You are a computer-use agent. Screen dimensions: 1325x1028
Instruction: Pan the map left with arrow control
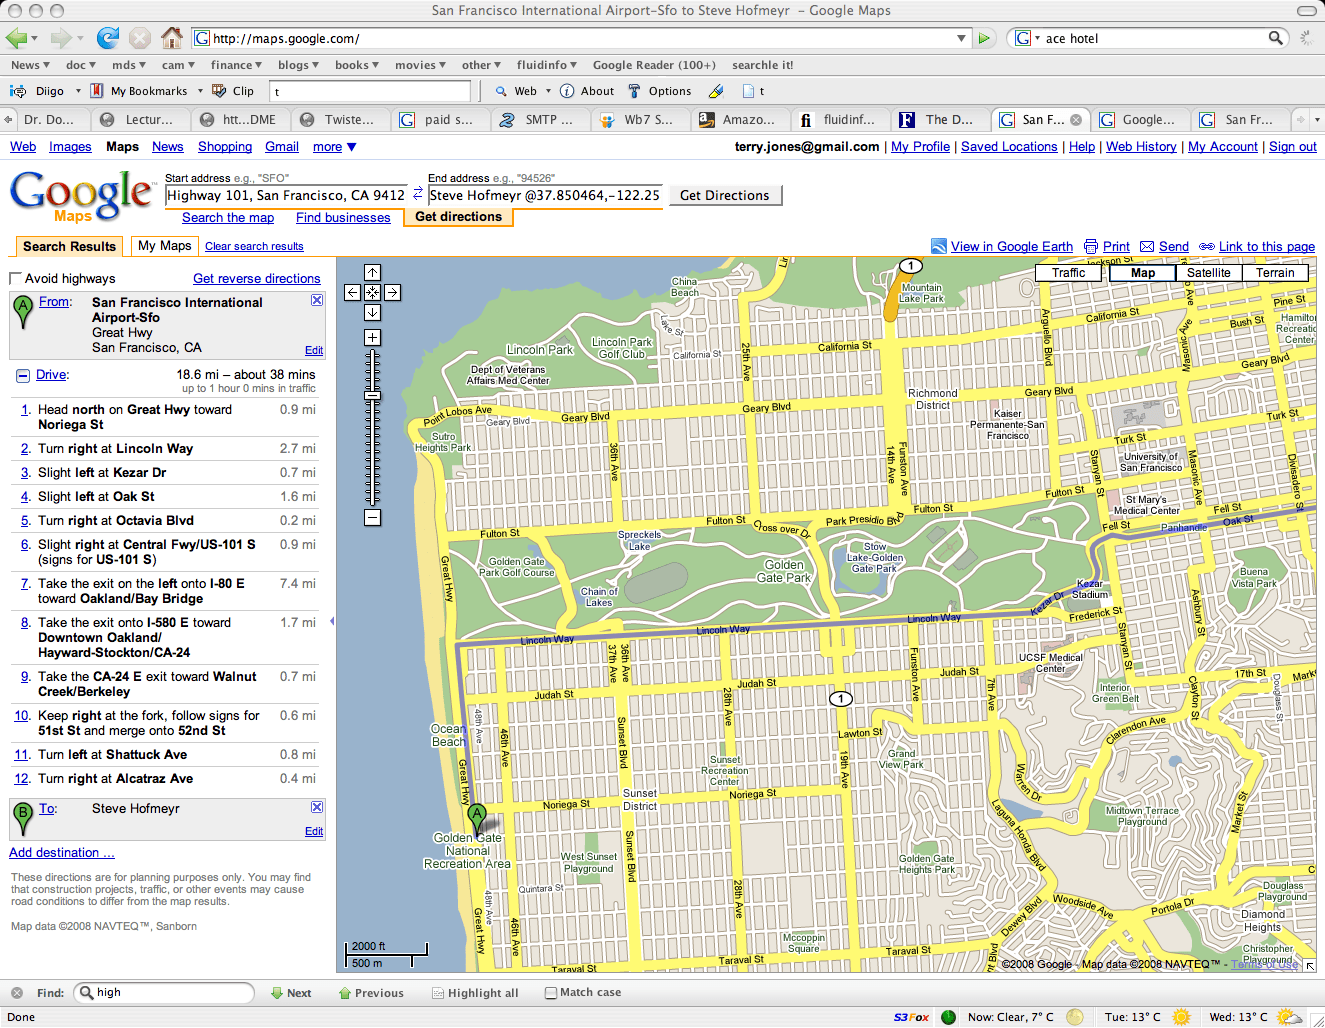click(x=351, y=292)
